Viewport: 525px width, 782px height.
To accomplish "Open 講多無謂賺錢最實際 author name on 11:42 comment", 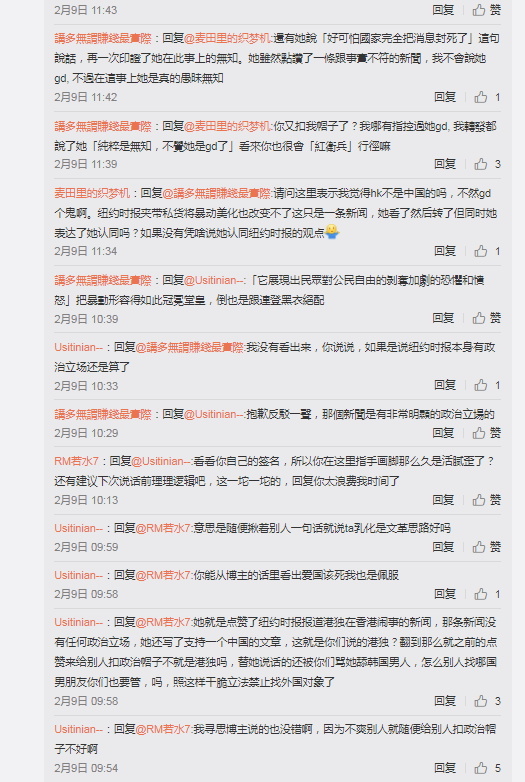I will 103,38.
